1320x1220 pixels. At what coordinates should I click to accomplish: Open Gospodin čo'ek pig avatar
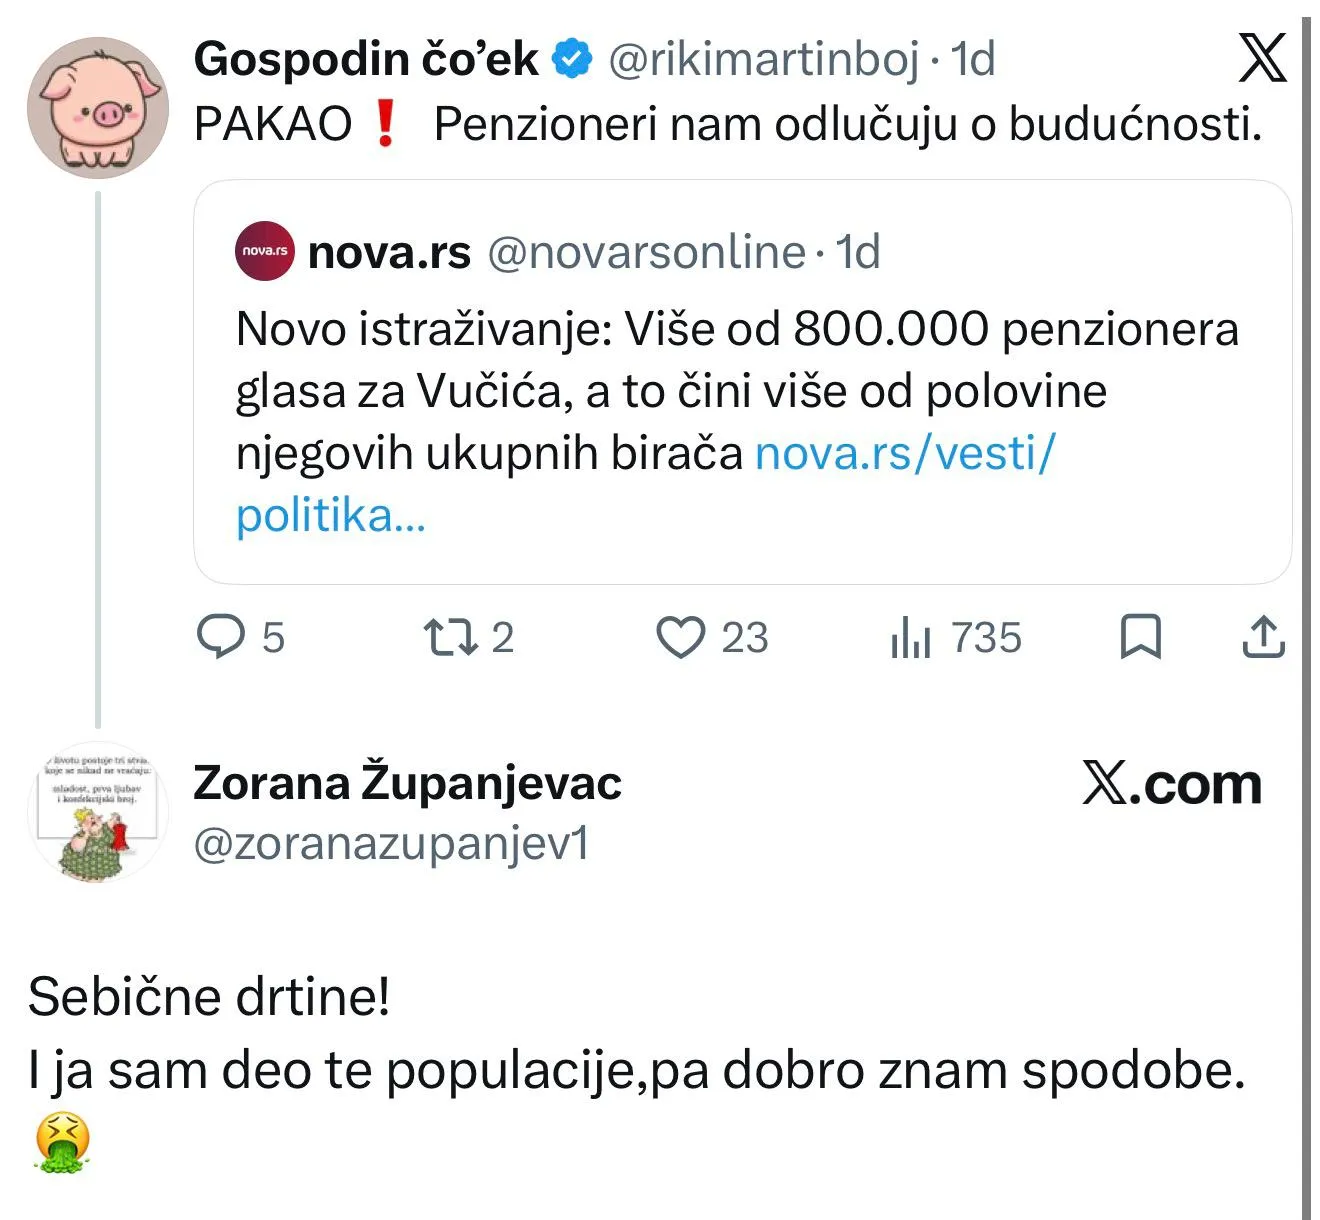(97, 108)
